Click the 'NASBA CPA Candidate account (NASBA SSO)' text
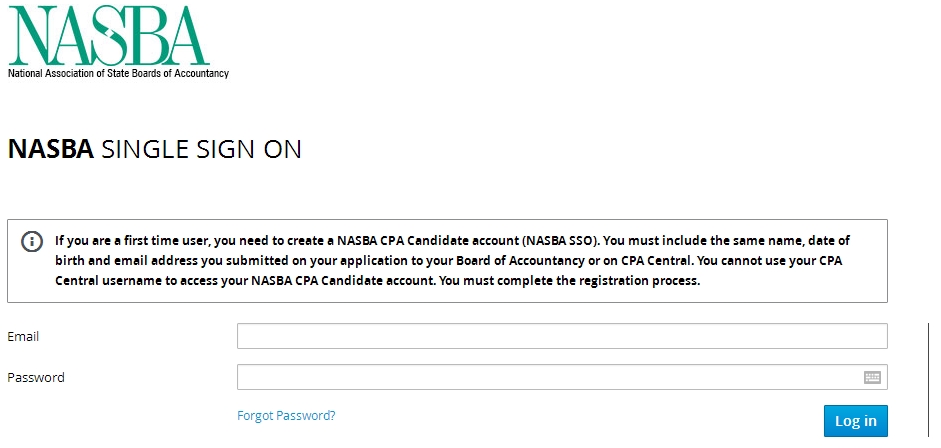Image resolution: width=941 pixels, height=448 pixels. click(x=469, y=241)
